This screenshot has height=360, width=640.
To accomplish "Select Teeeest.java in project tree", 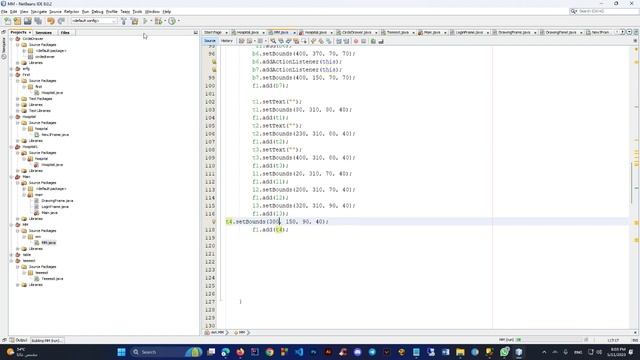I will pos(52,279).
